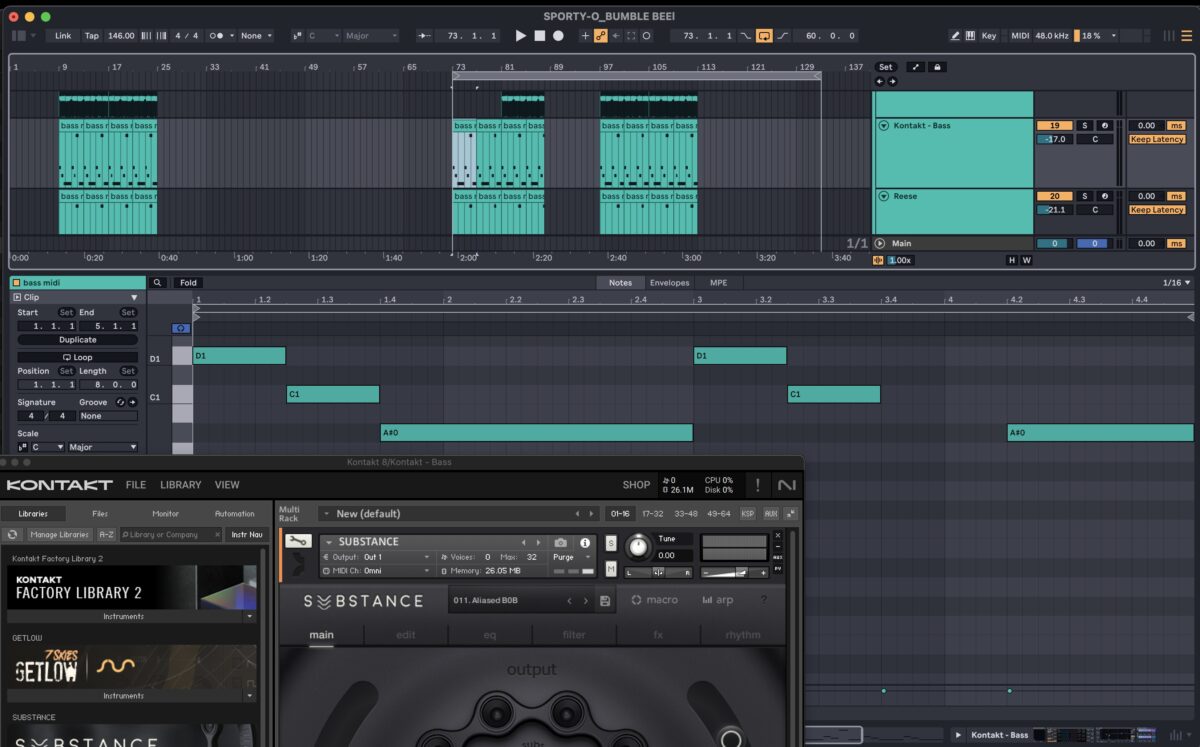Click the Set locator button
Screen dimensions: 1200x747
(x=886, y=67)
